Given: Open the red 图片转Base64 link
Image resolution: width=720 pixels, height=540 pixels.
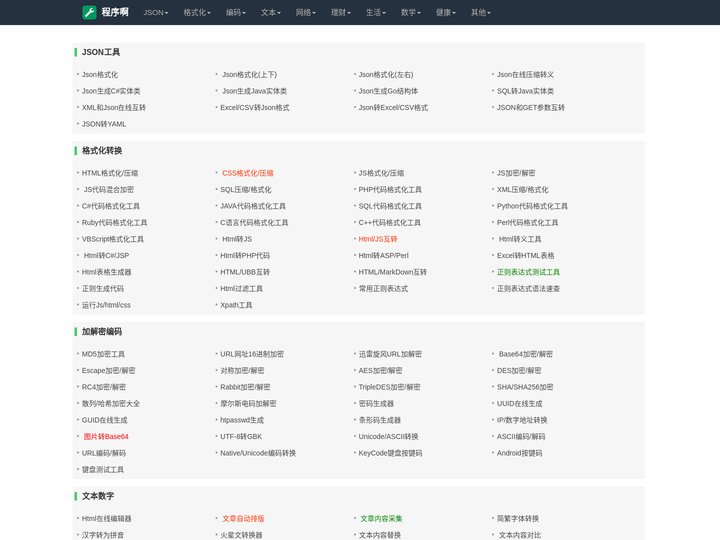Looking at the screenshot, I should click(x=106, y=437).
